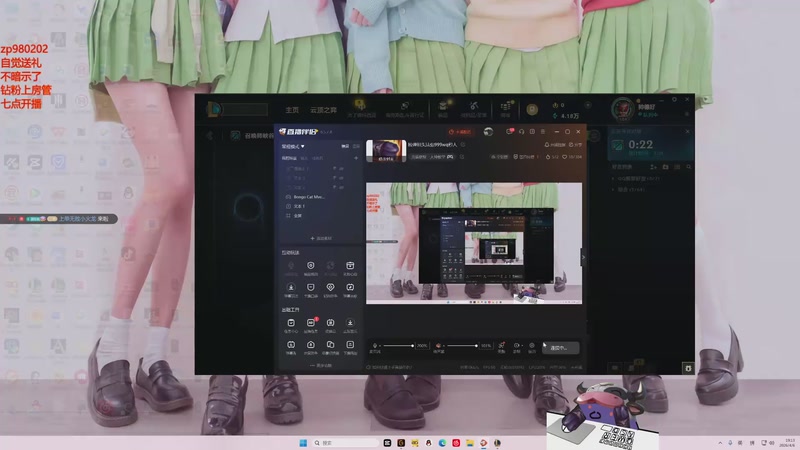
Task: Expand the more functions link under tools
Action: pos(321,366)
